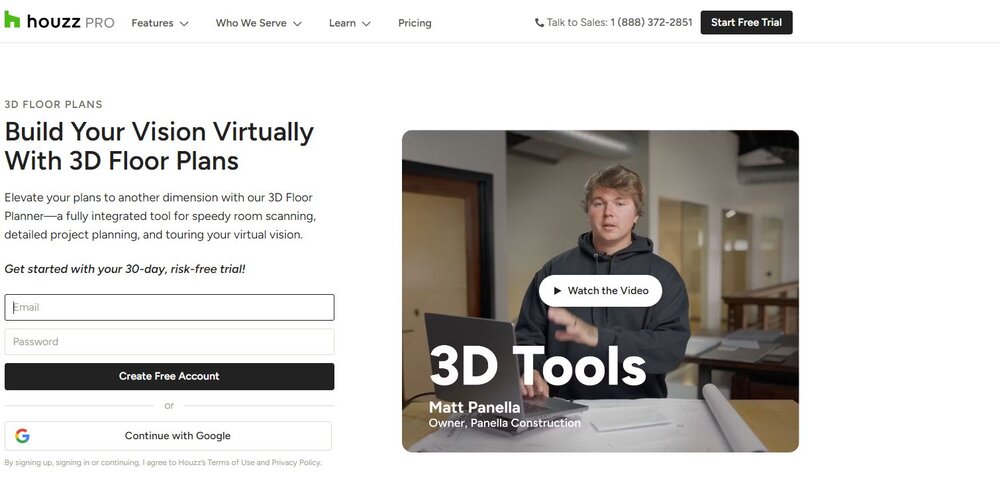The image size is (1000, 477).
Task: Click the PRO text beside the logo
Action: click(99, 22)
